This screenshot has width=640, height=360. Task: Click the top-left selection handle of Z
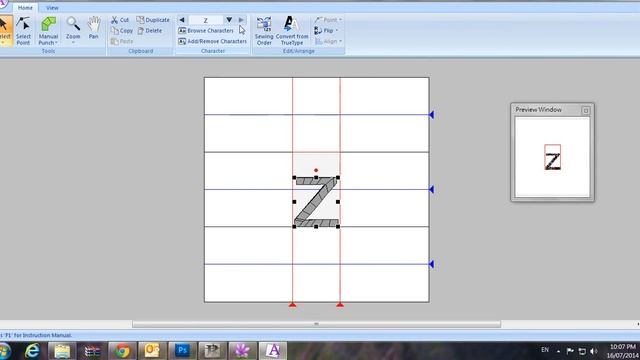point(294,178)
